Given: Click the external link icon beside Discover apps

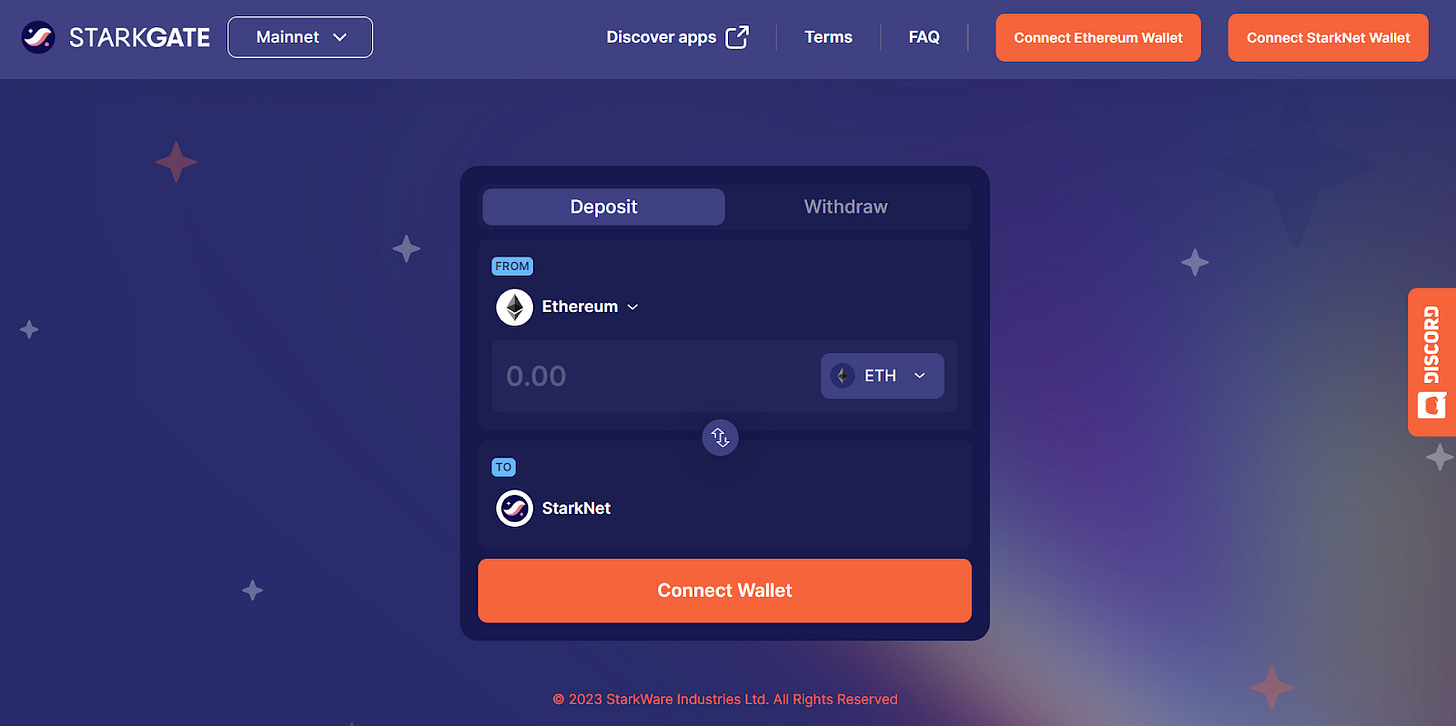Looking at the screenshot, I should (x=737, y=37).
